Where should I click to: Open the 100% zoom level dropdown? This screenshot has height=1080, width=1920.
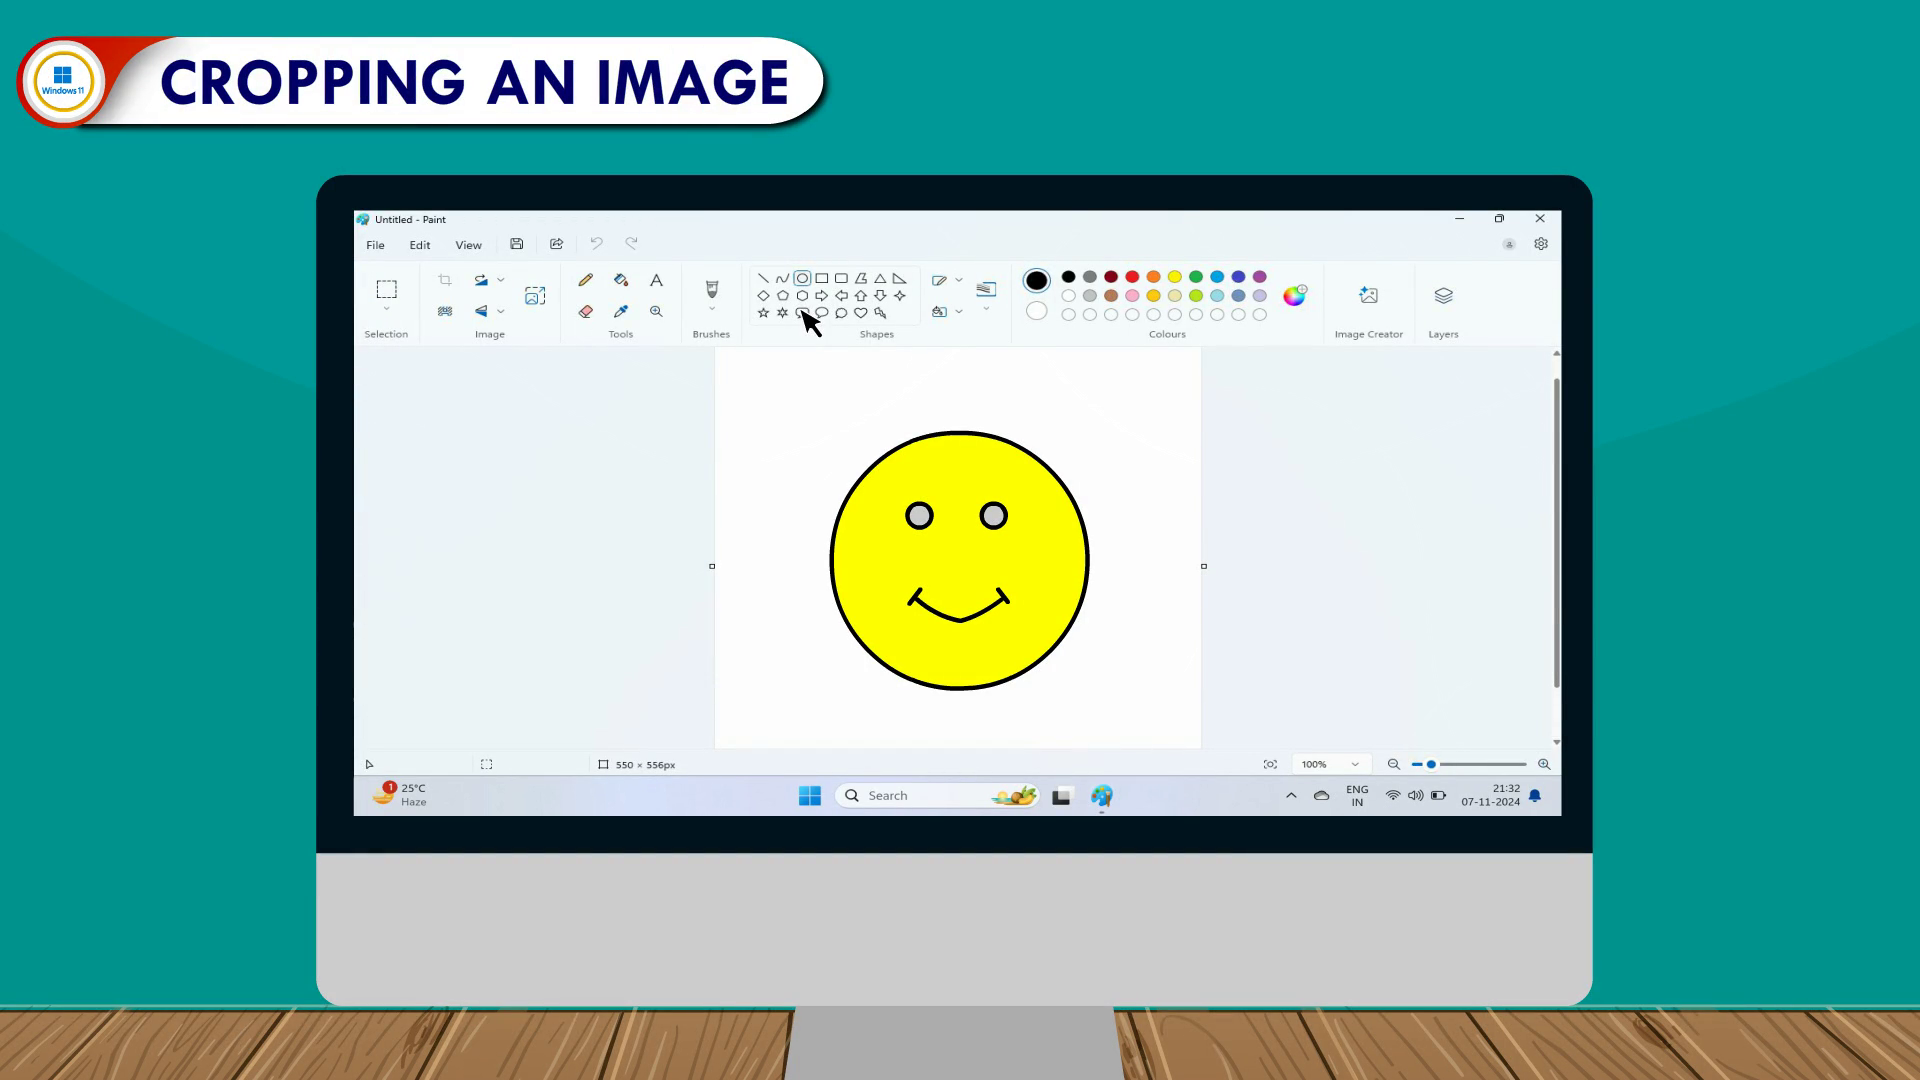tap(1355, 765)
